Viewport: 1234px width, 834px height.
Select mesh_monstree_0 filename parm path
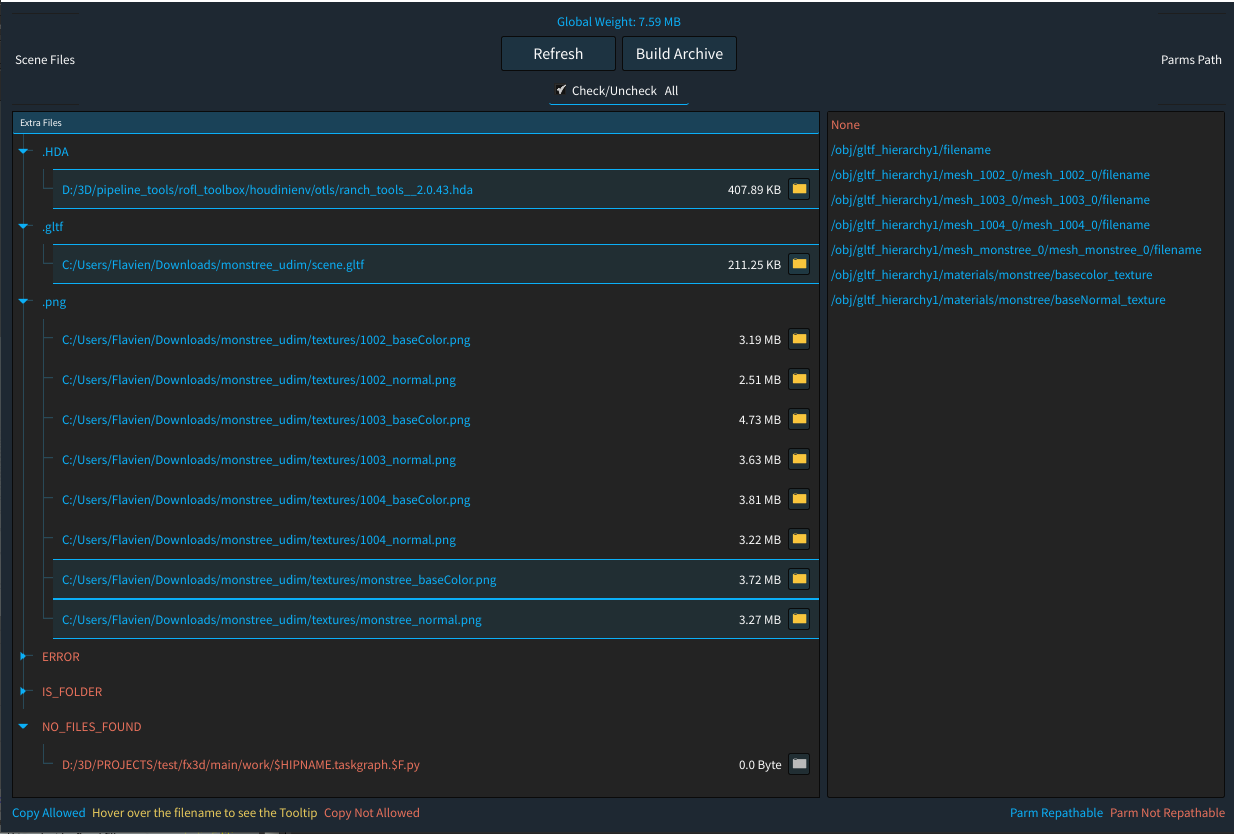pyautogui.click(x=1016, y=250)
